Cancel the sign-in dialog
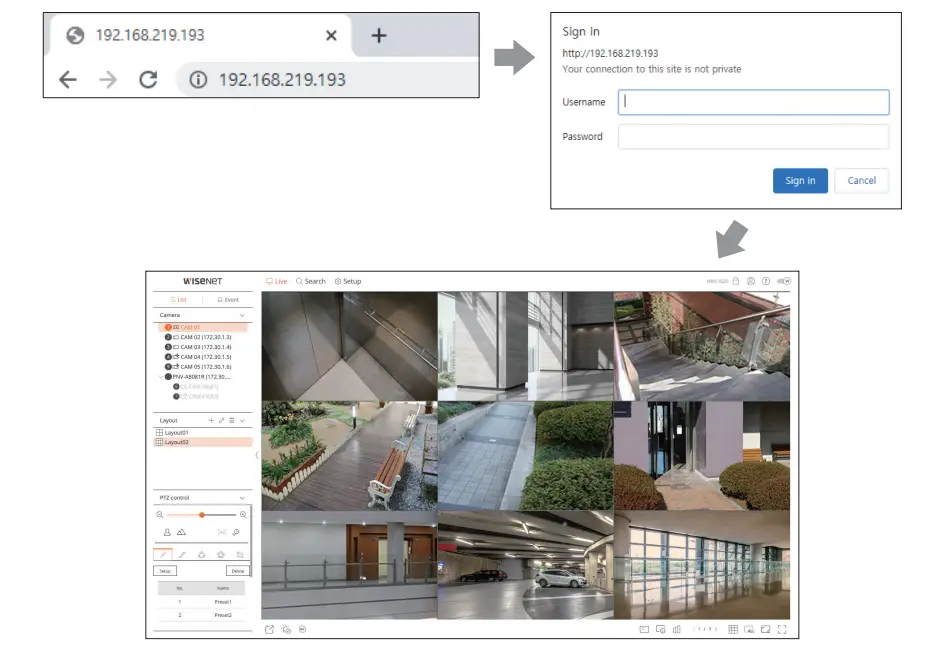Viewport: 931px width, 666px height. tap(861, 180)
